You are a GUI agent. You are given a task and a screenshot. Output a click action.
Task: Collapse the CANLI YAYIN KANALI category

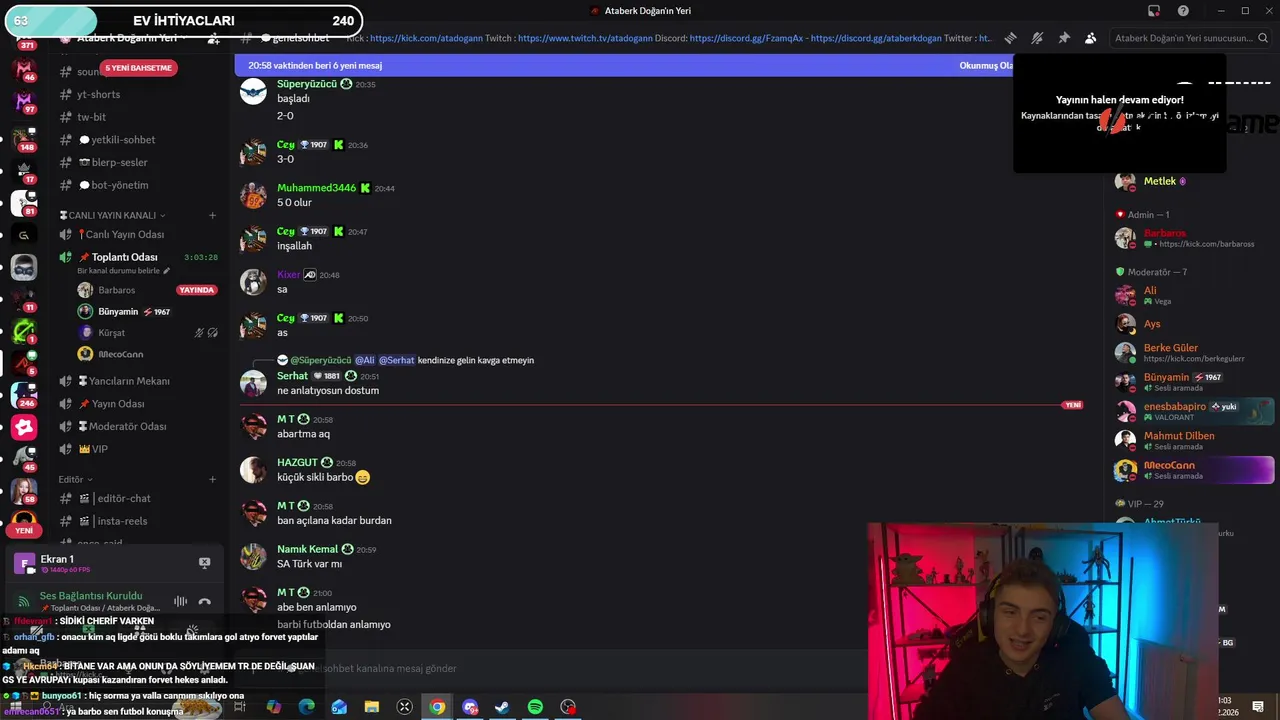(112, 215)
